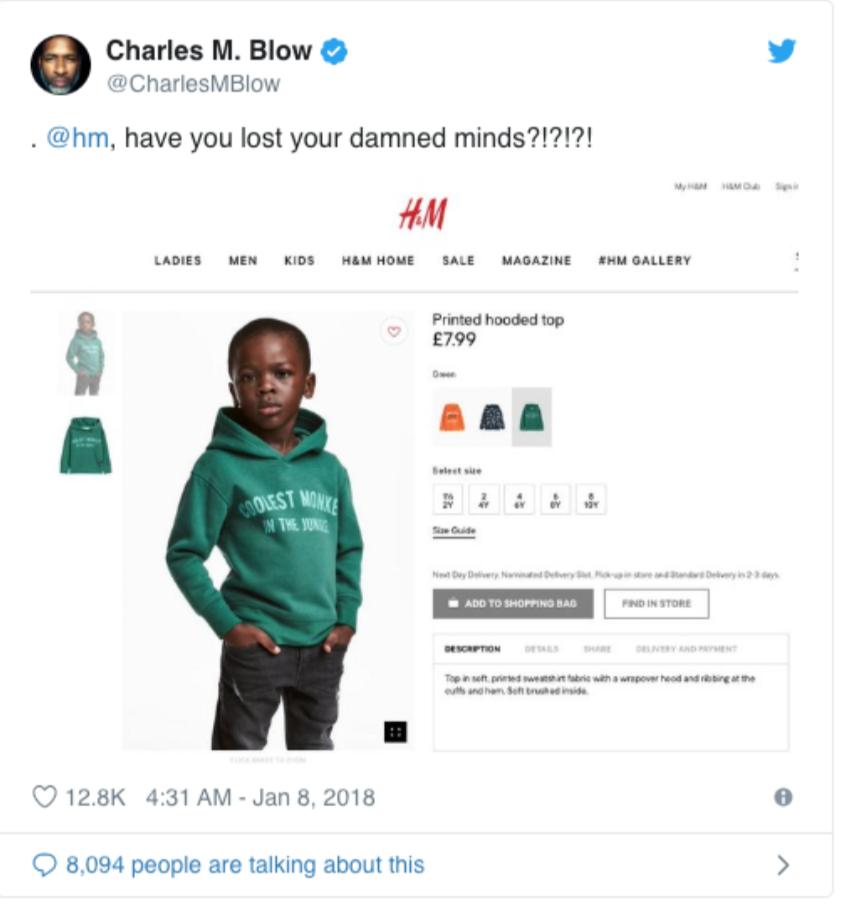
Task: Click the blue verified badge
Action: click(x=334, y=52)
